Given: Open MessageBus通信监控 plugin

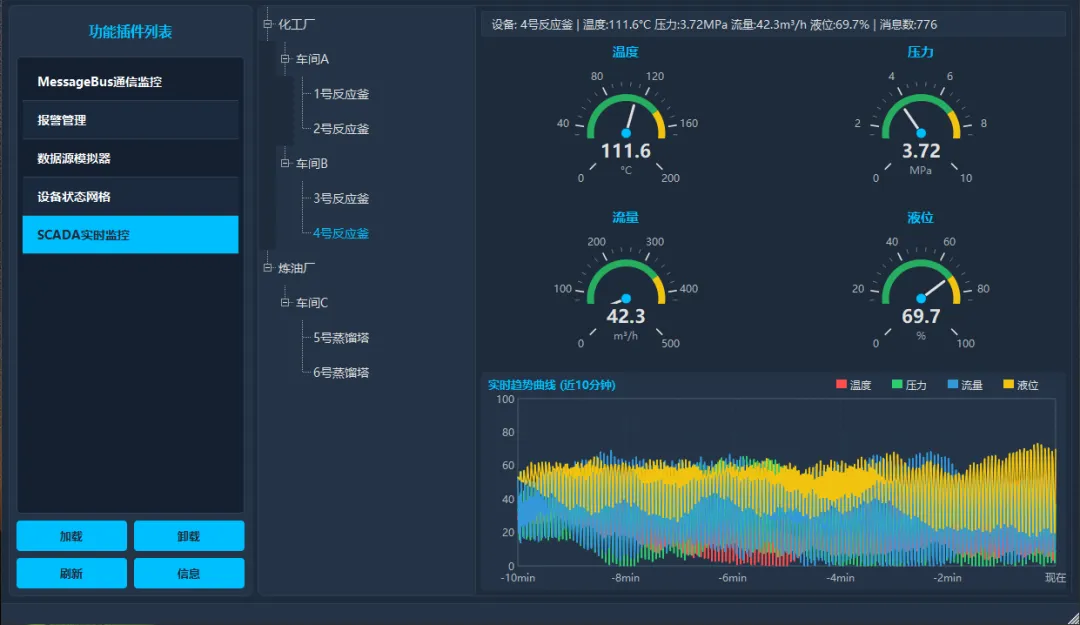Looking at the screenshot, I should coord(130,81).
